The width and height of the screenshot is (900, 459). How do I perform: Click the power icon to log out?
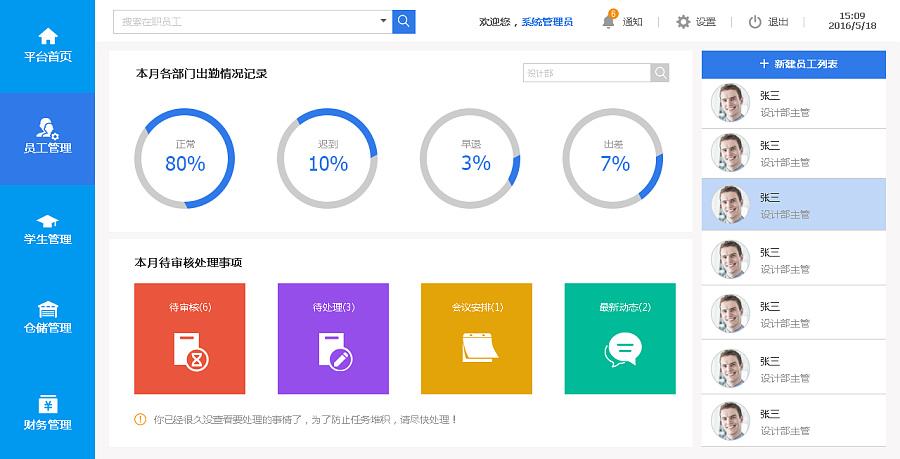755,22
